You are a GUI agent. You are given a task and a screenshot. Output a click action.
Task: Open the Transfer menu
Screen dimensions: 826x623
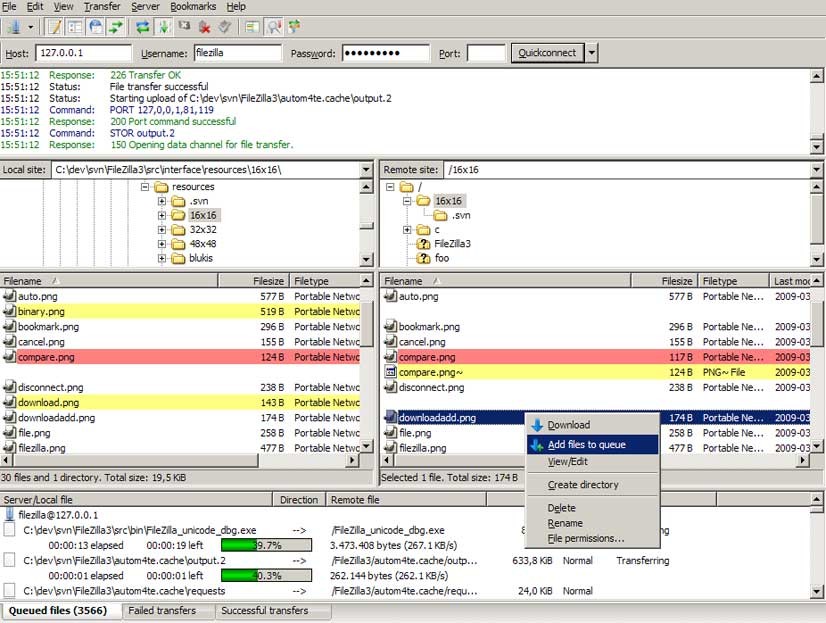(103, 6)
